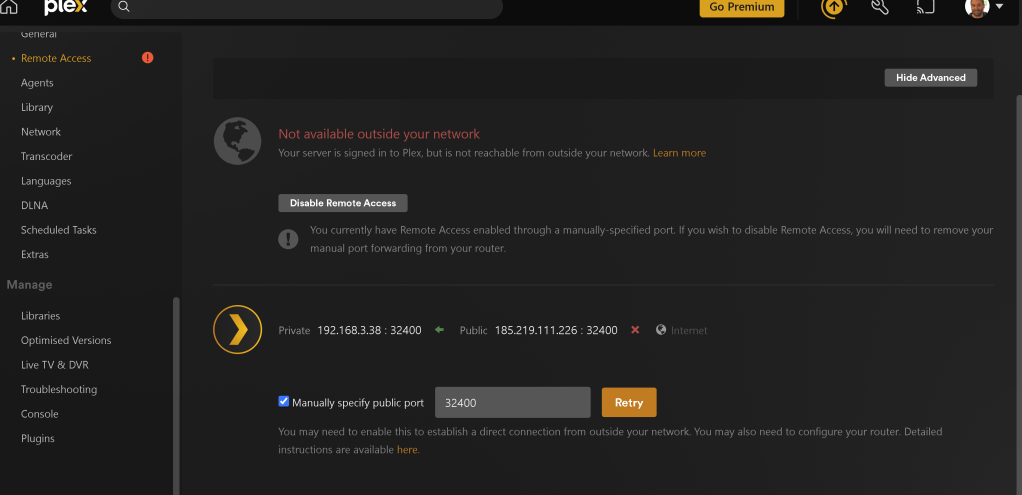Click the Plex logo
This screenshot has height=495, width=1022.
66,7
